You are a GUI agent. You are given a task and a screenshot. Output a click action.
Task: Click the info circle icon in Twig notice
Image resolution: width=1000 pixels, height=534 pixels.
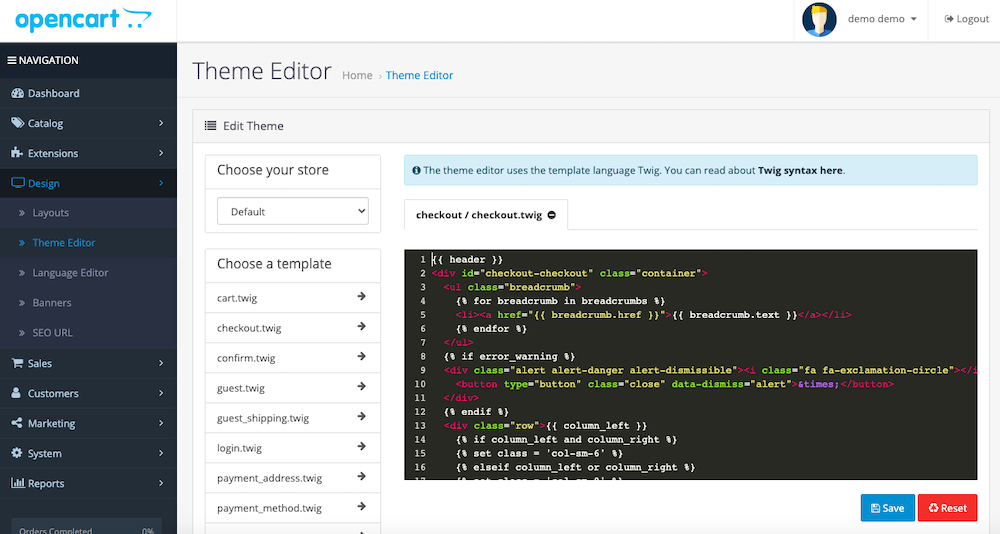click(x=416, y=170)
